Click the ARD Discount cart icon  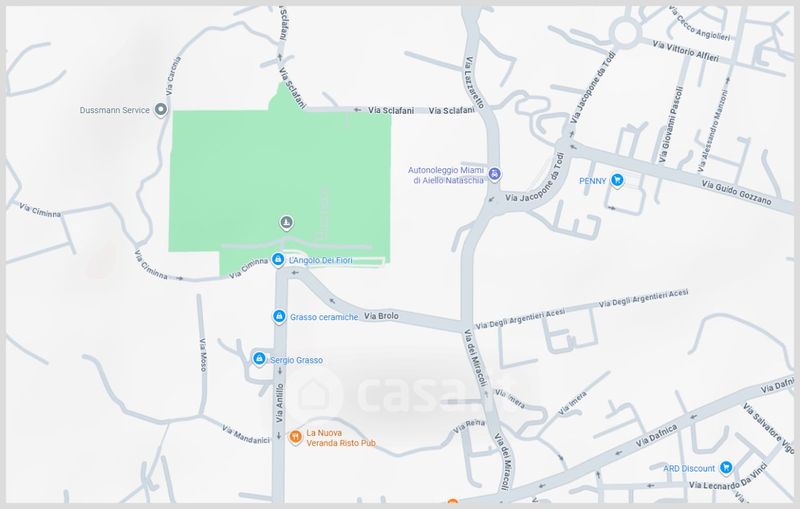(x=726, y=467)
